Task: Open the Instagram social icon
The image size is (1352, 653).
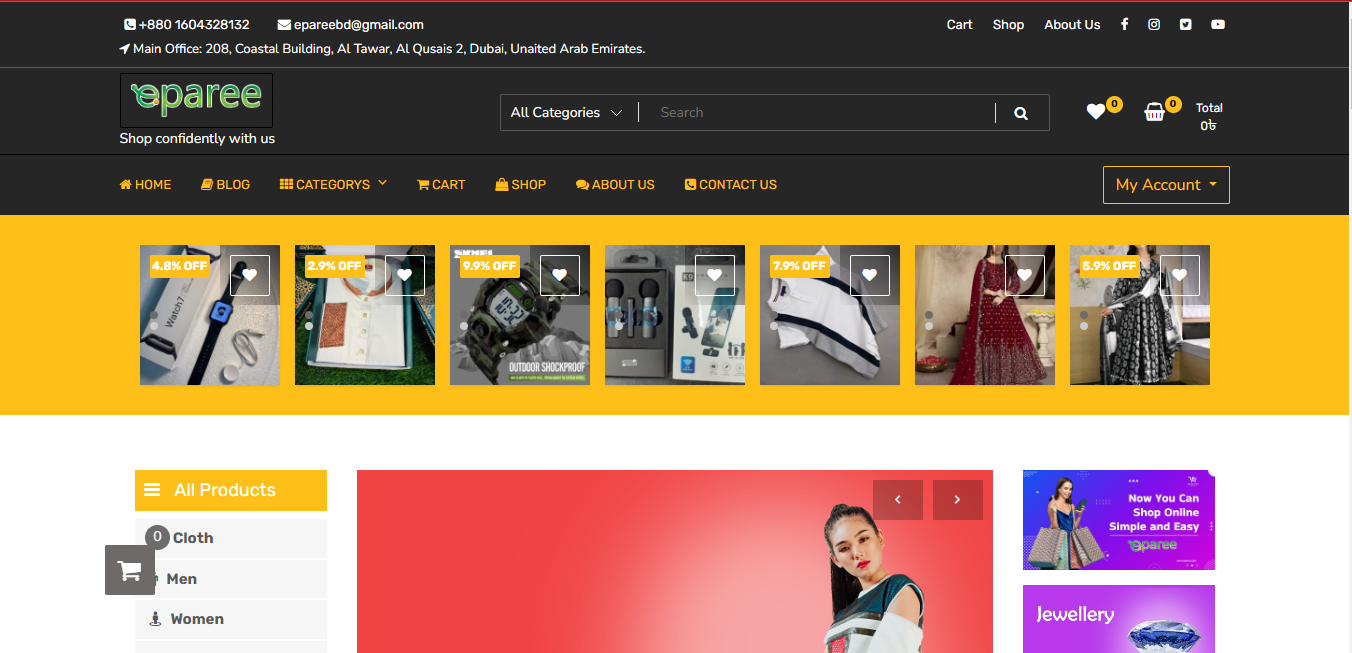Action: click(x=1155, y=24)
